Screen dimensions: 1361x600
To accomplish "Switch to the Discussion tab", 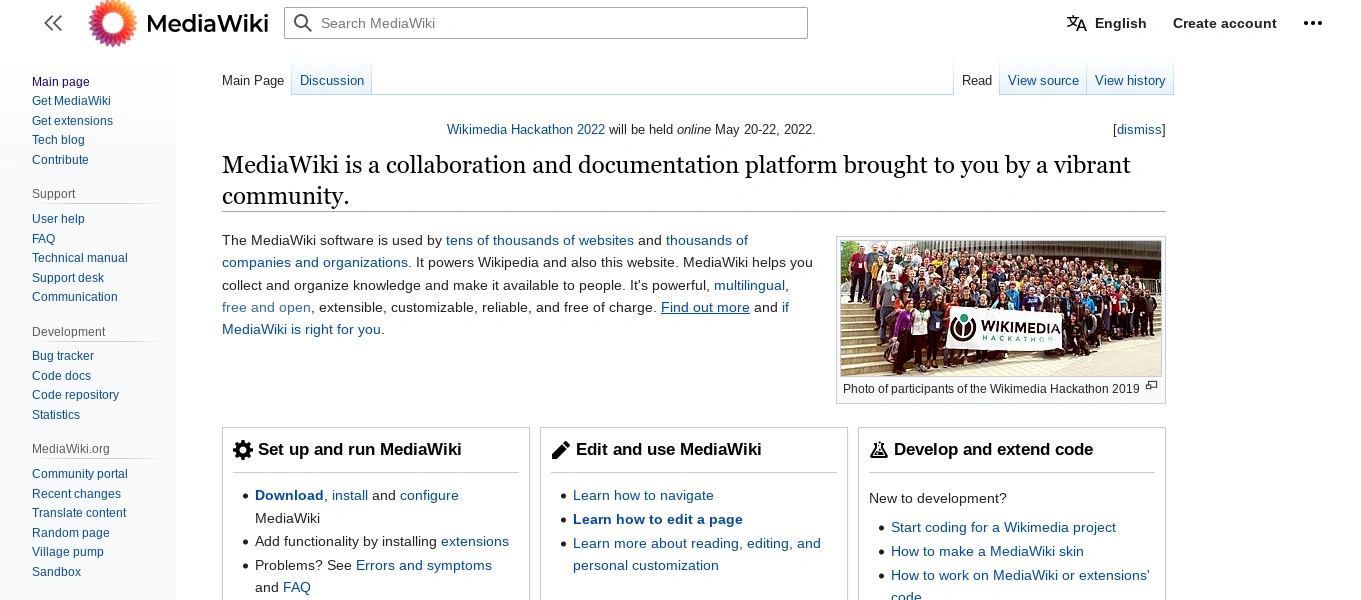I will pos(332,80).
